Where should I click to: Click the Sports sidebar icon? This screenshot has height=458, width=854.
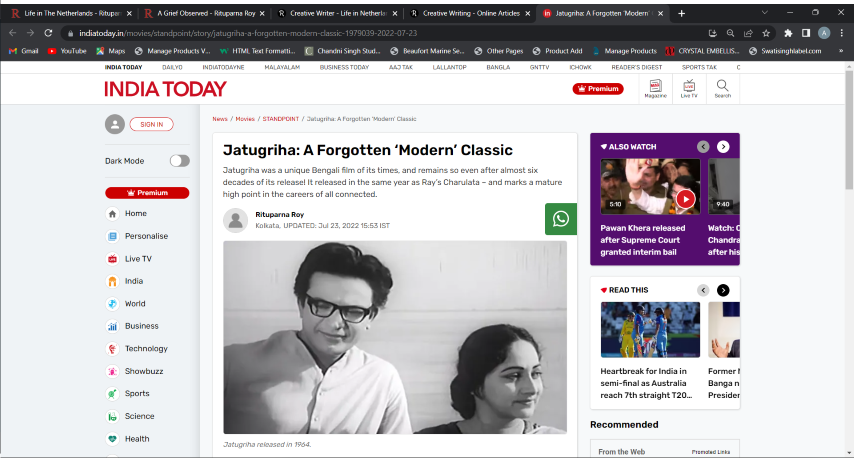point(112,394)
